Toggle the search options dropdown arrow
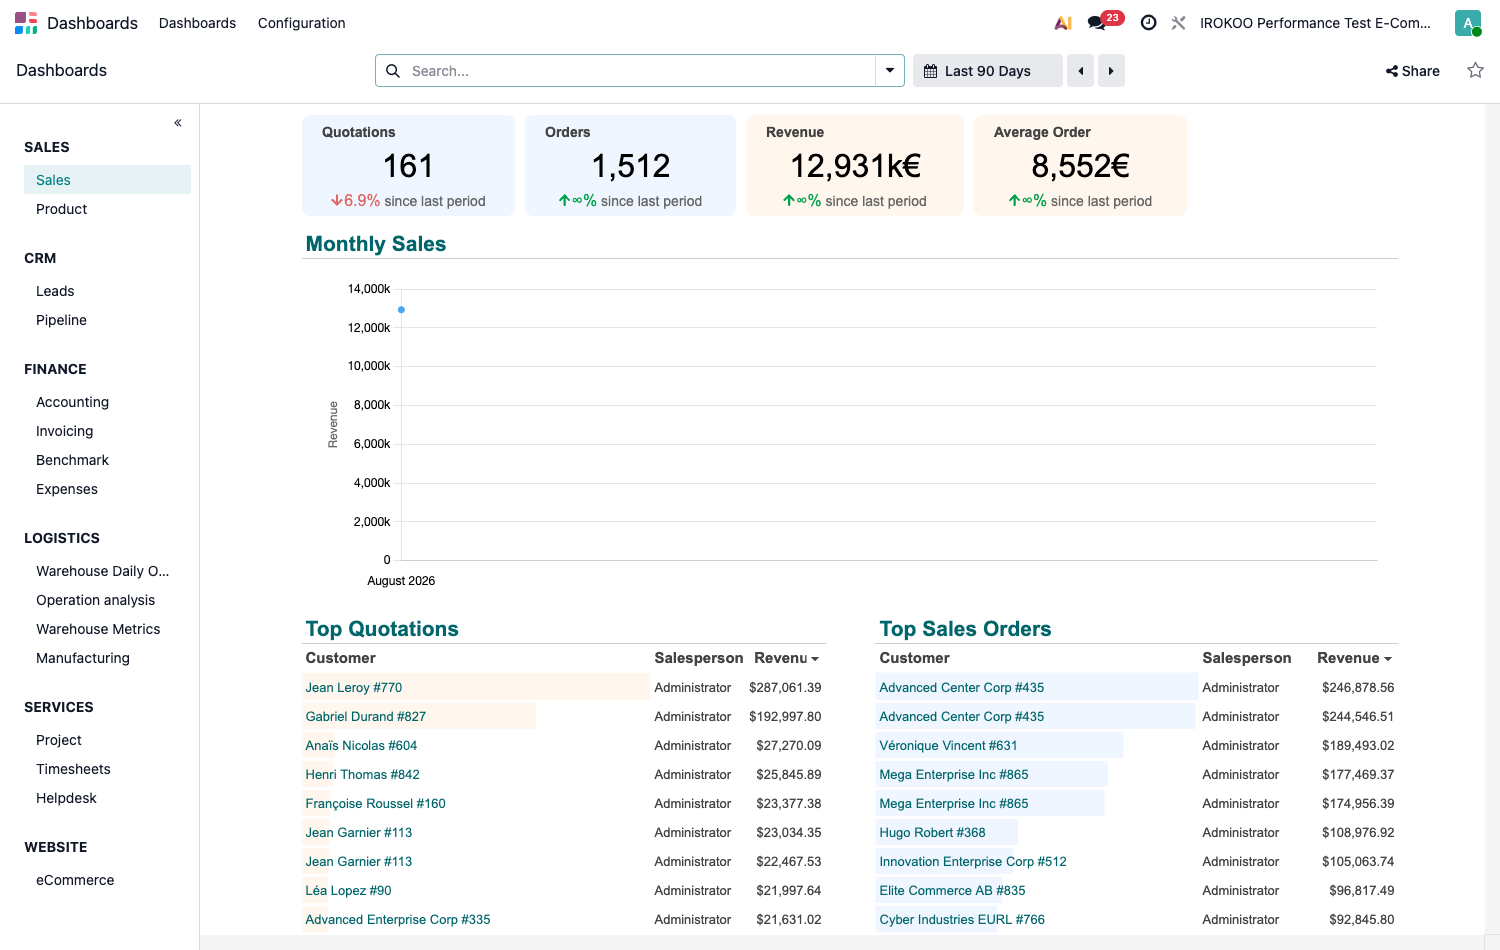1500x950 pixels. [890, 71]
